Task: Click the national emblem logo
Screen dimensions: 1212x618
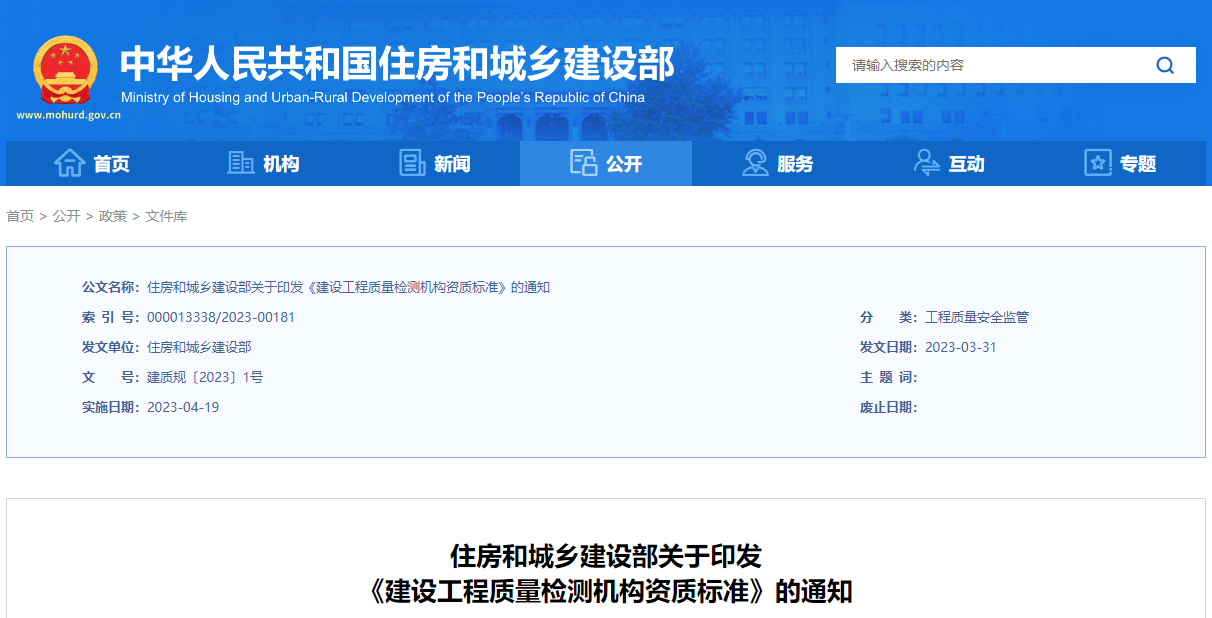Action: 66,70
